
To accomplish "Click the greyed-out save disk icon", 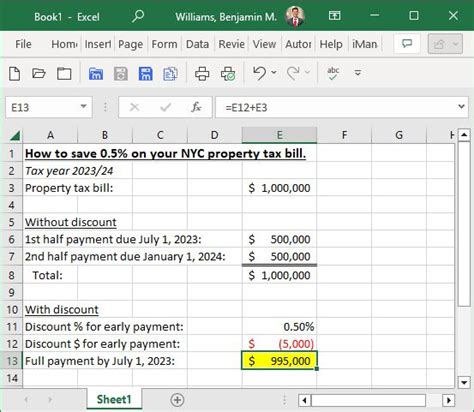I will 121,74.
